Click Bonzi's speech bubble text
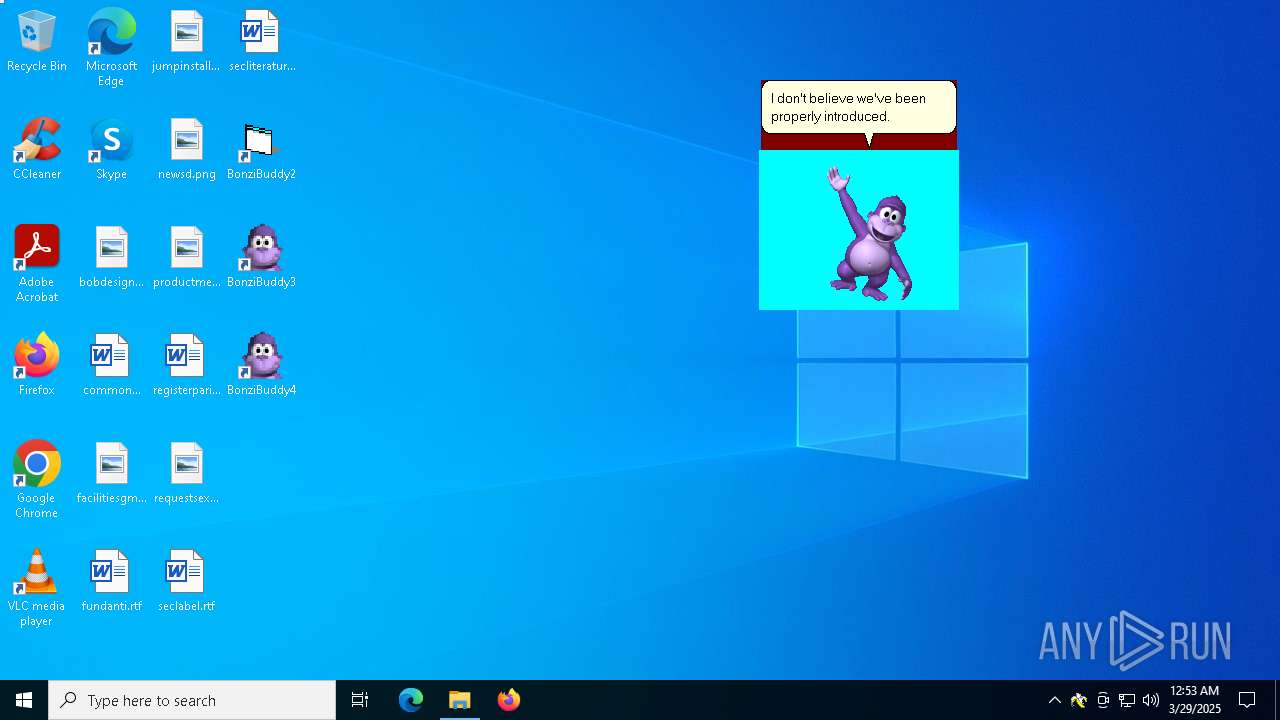This screenshot has height=720, width=1280. (848, 107)
